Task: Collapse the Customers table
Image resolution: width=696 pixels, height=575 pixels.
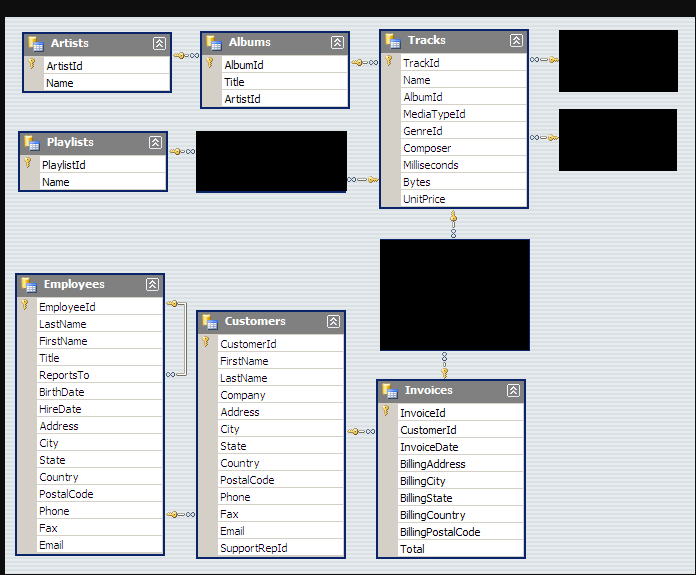Action: [333, 322]
